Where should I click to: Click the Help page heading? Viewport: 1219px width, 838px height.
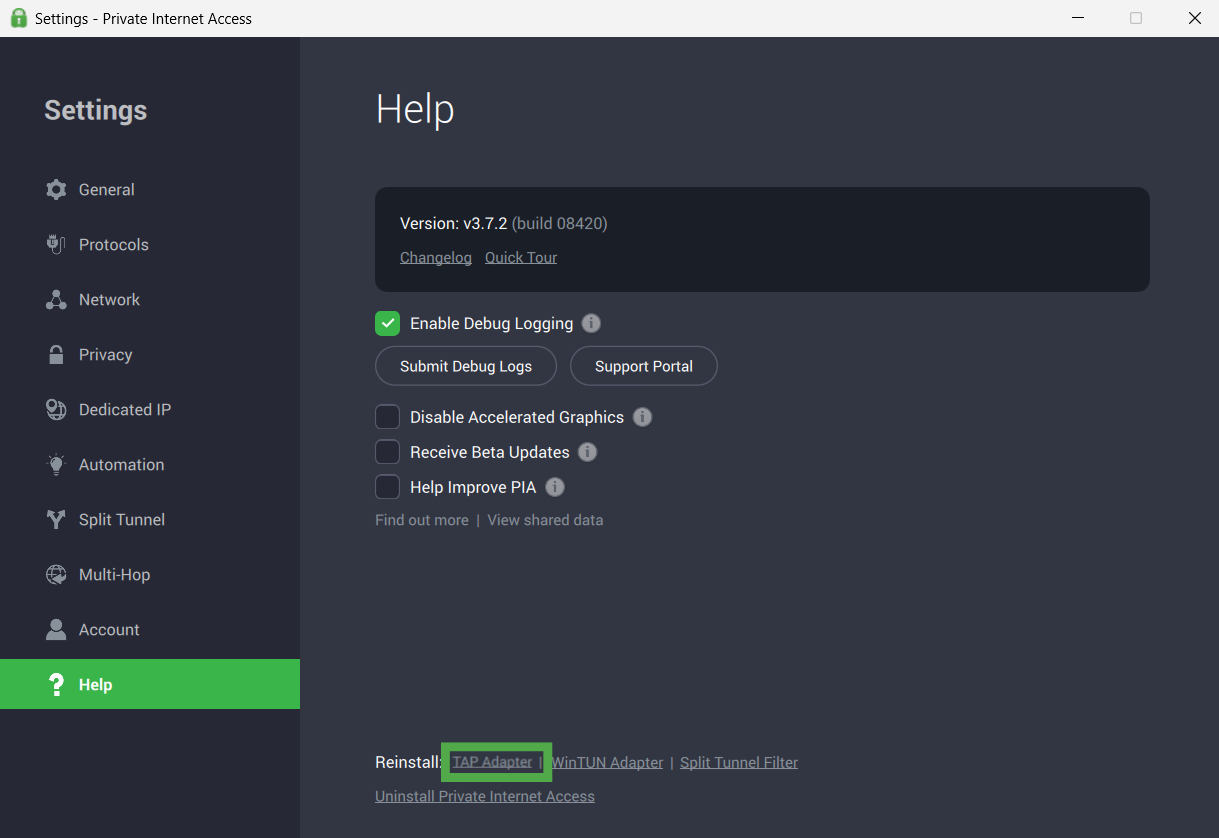[415, 110]
